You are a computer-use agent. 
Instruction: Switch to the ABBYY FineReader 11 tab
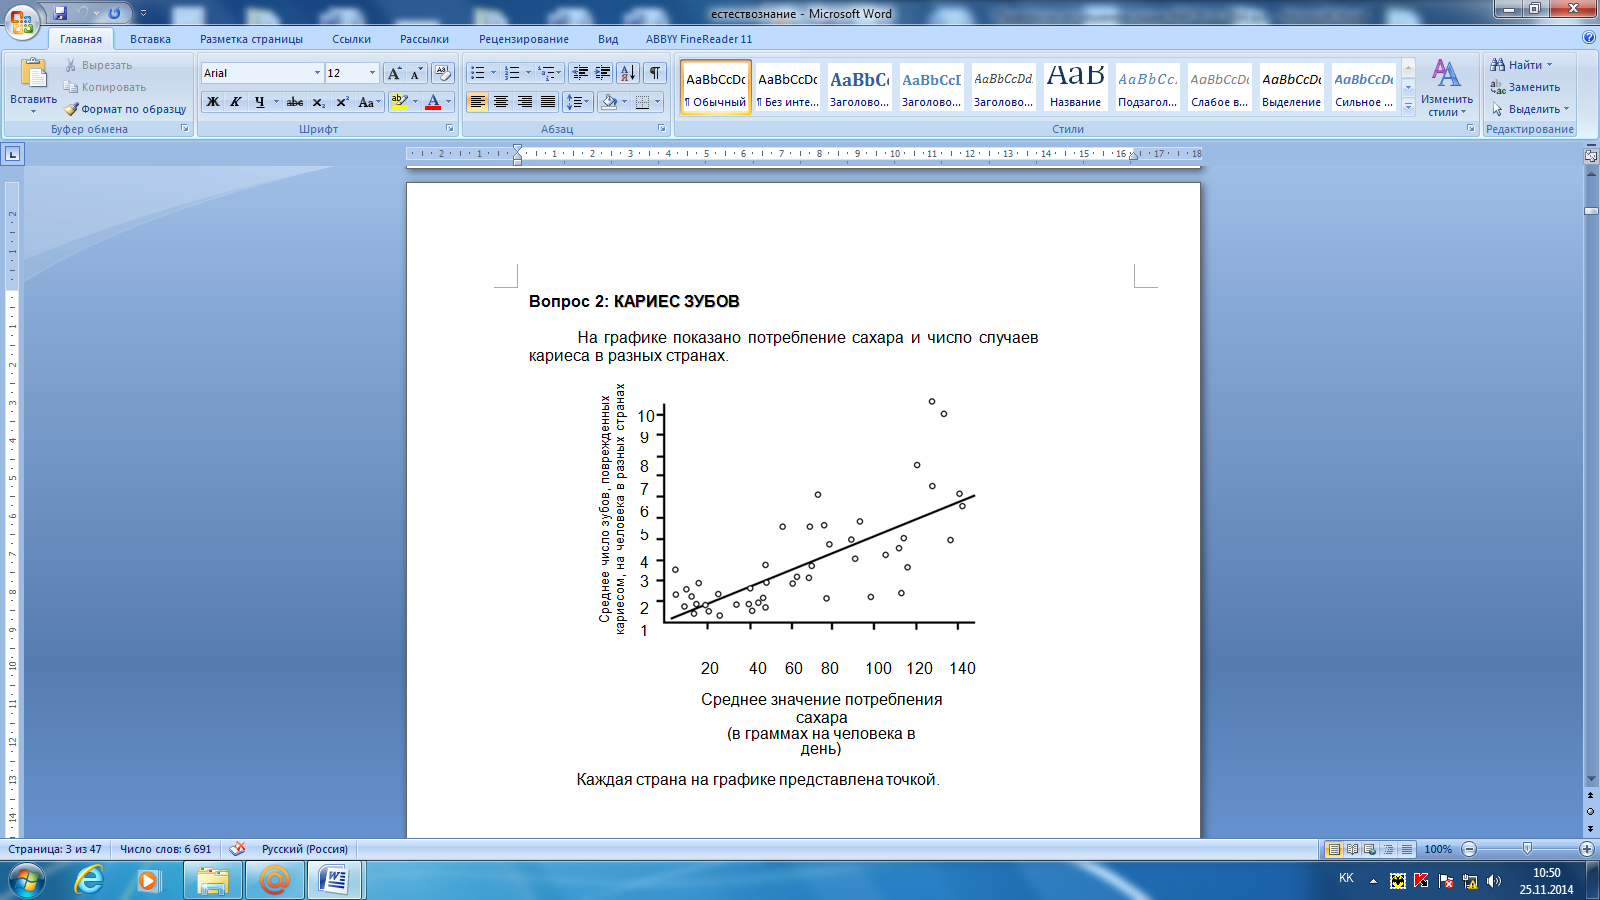pyautogui.click(x=698, y=39)
